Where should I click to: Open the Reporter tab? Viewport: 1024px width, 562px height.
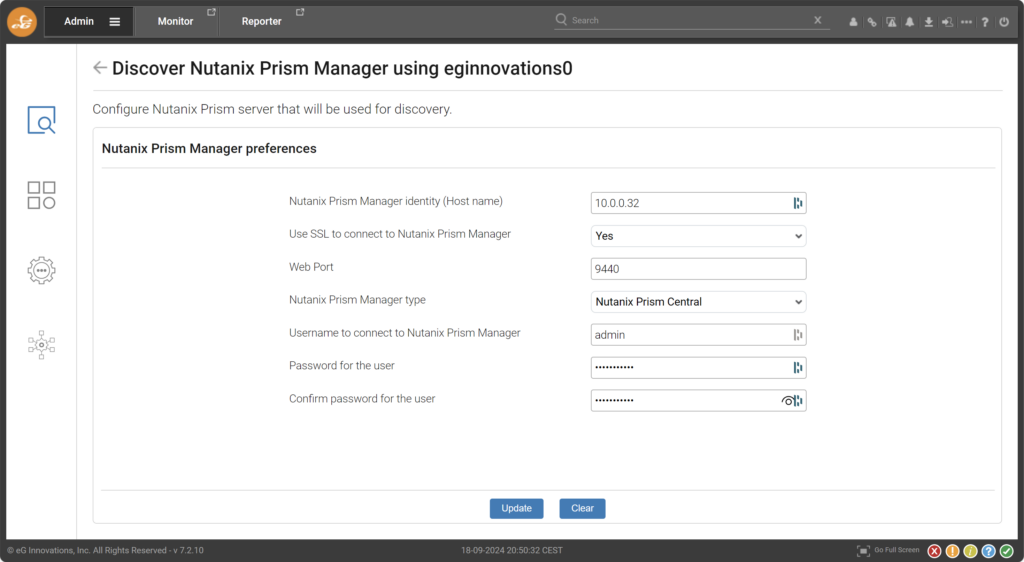click(261, 22)
